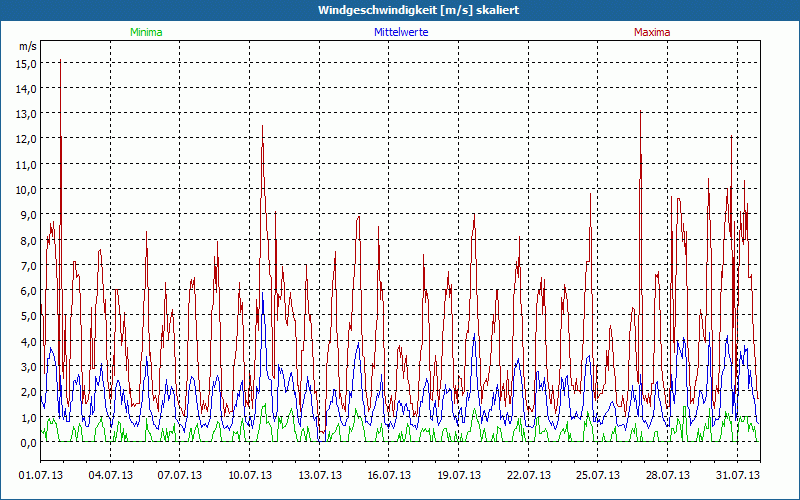
Task: Select the 8,0 y-axis value
Action: coord(30,240)
